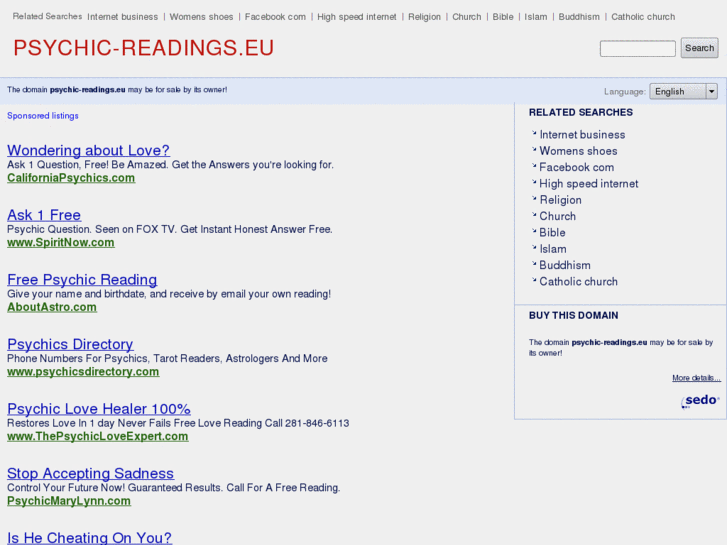Click Seen on FOX TV ad description
Image resolution: width=727 pixels, height=545 pixels.
tap(170, 229)
